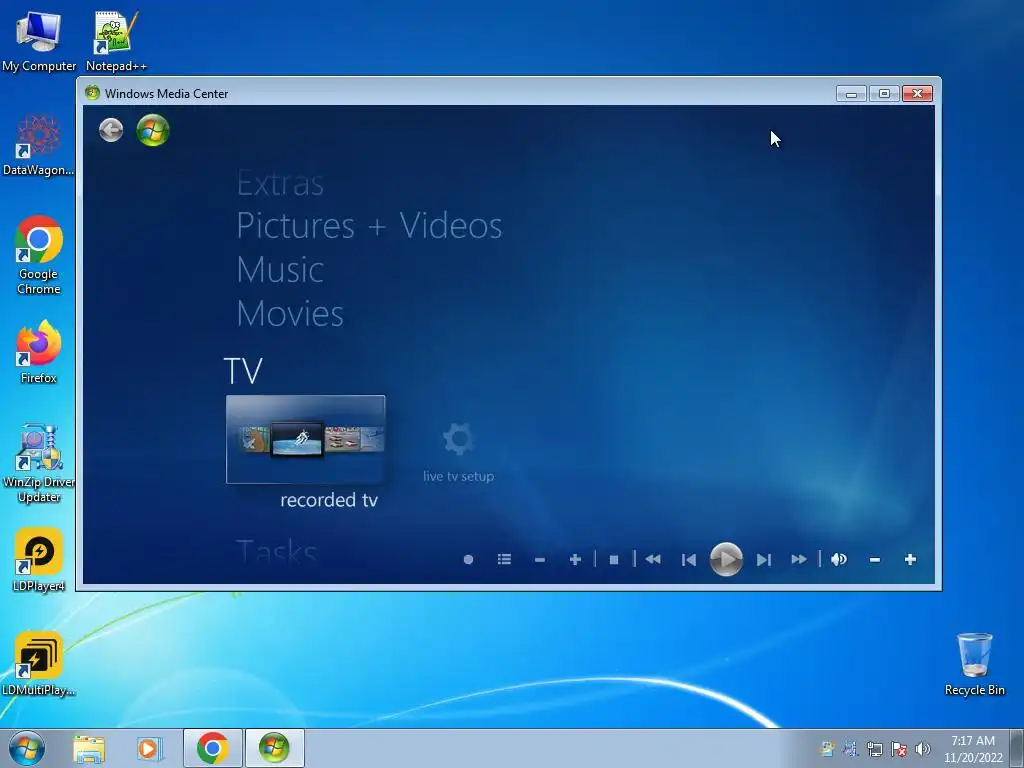
Task: Select the Movies menu category
Action: click(x=290, y=313)
